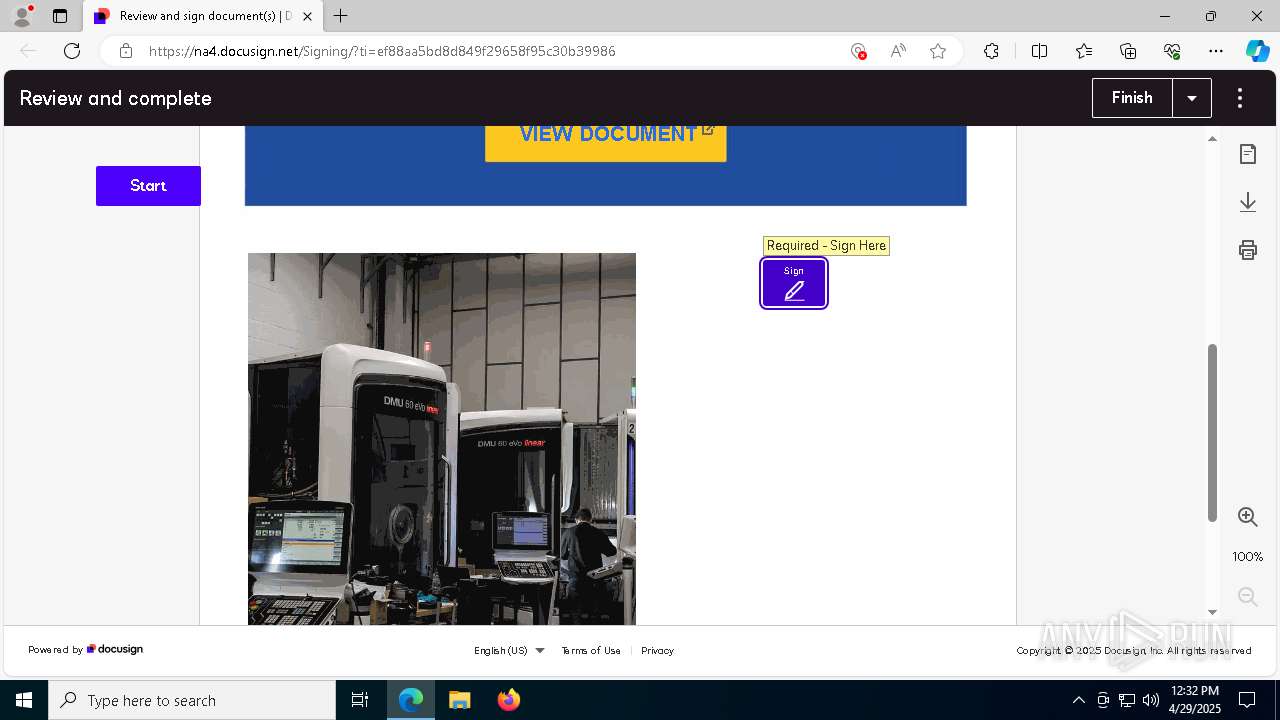Open the English (US) language dropdown

[x=509, y=650]
